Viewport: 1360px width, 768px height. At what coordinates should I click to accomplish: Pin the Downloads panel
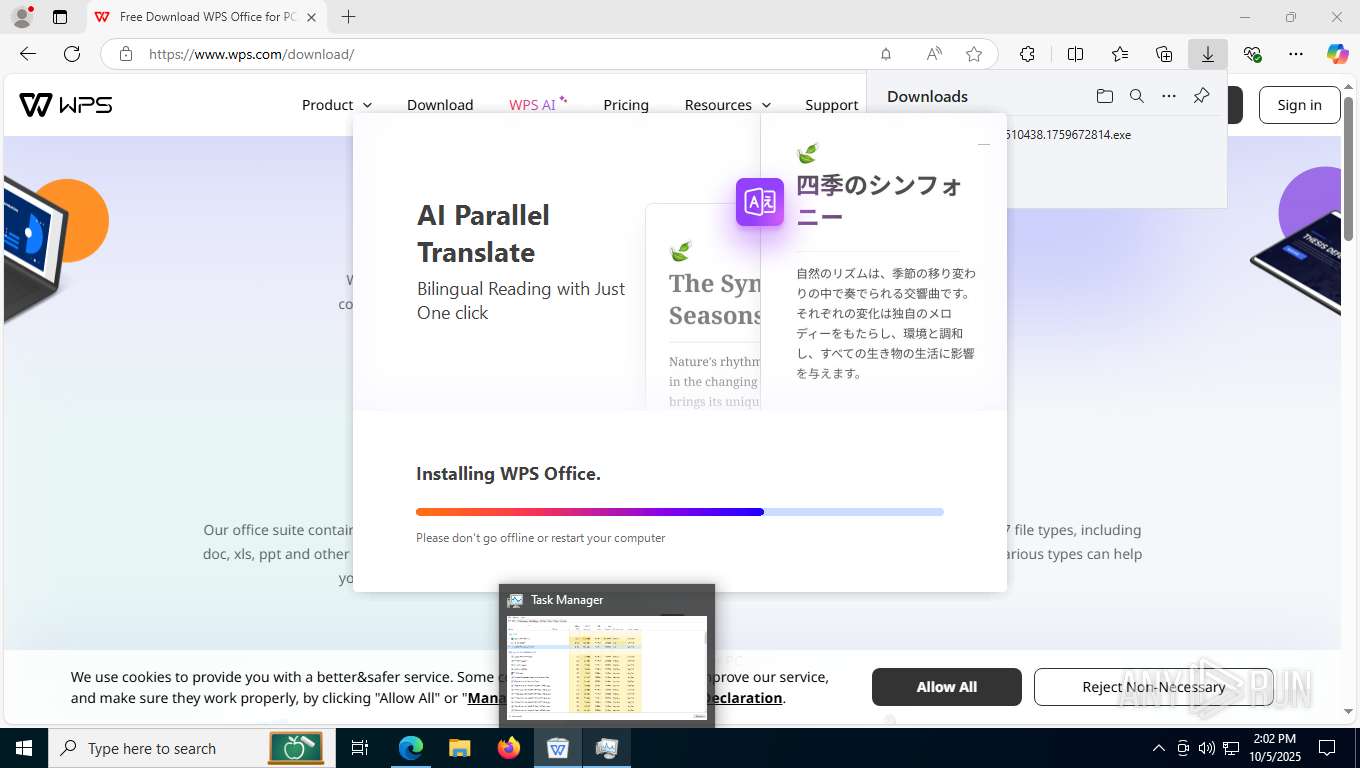(1201, 96)
